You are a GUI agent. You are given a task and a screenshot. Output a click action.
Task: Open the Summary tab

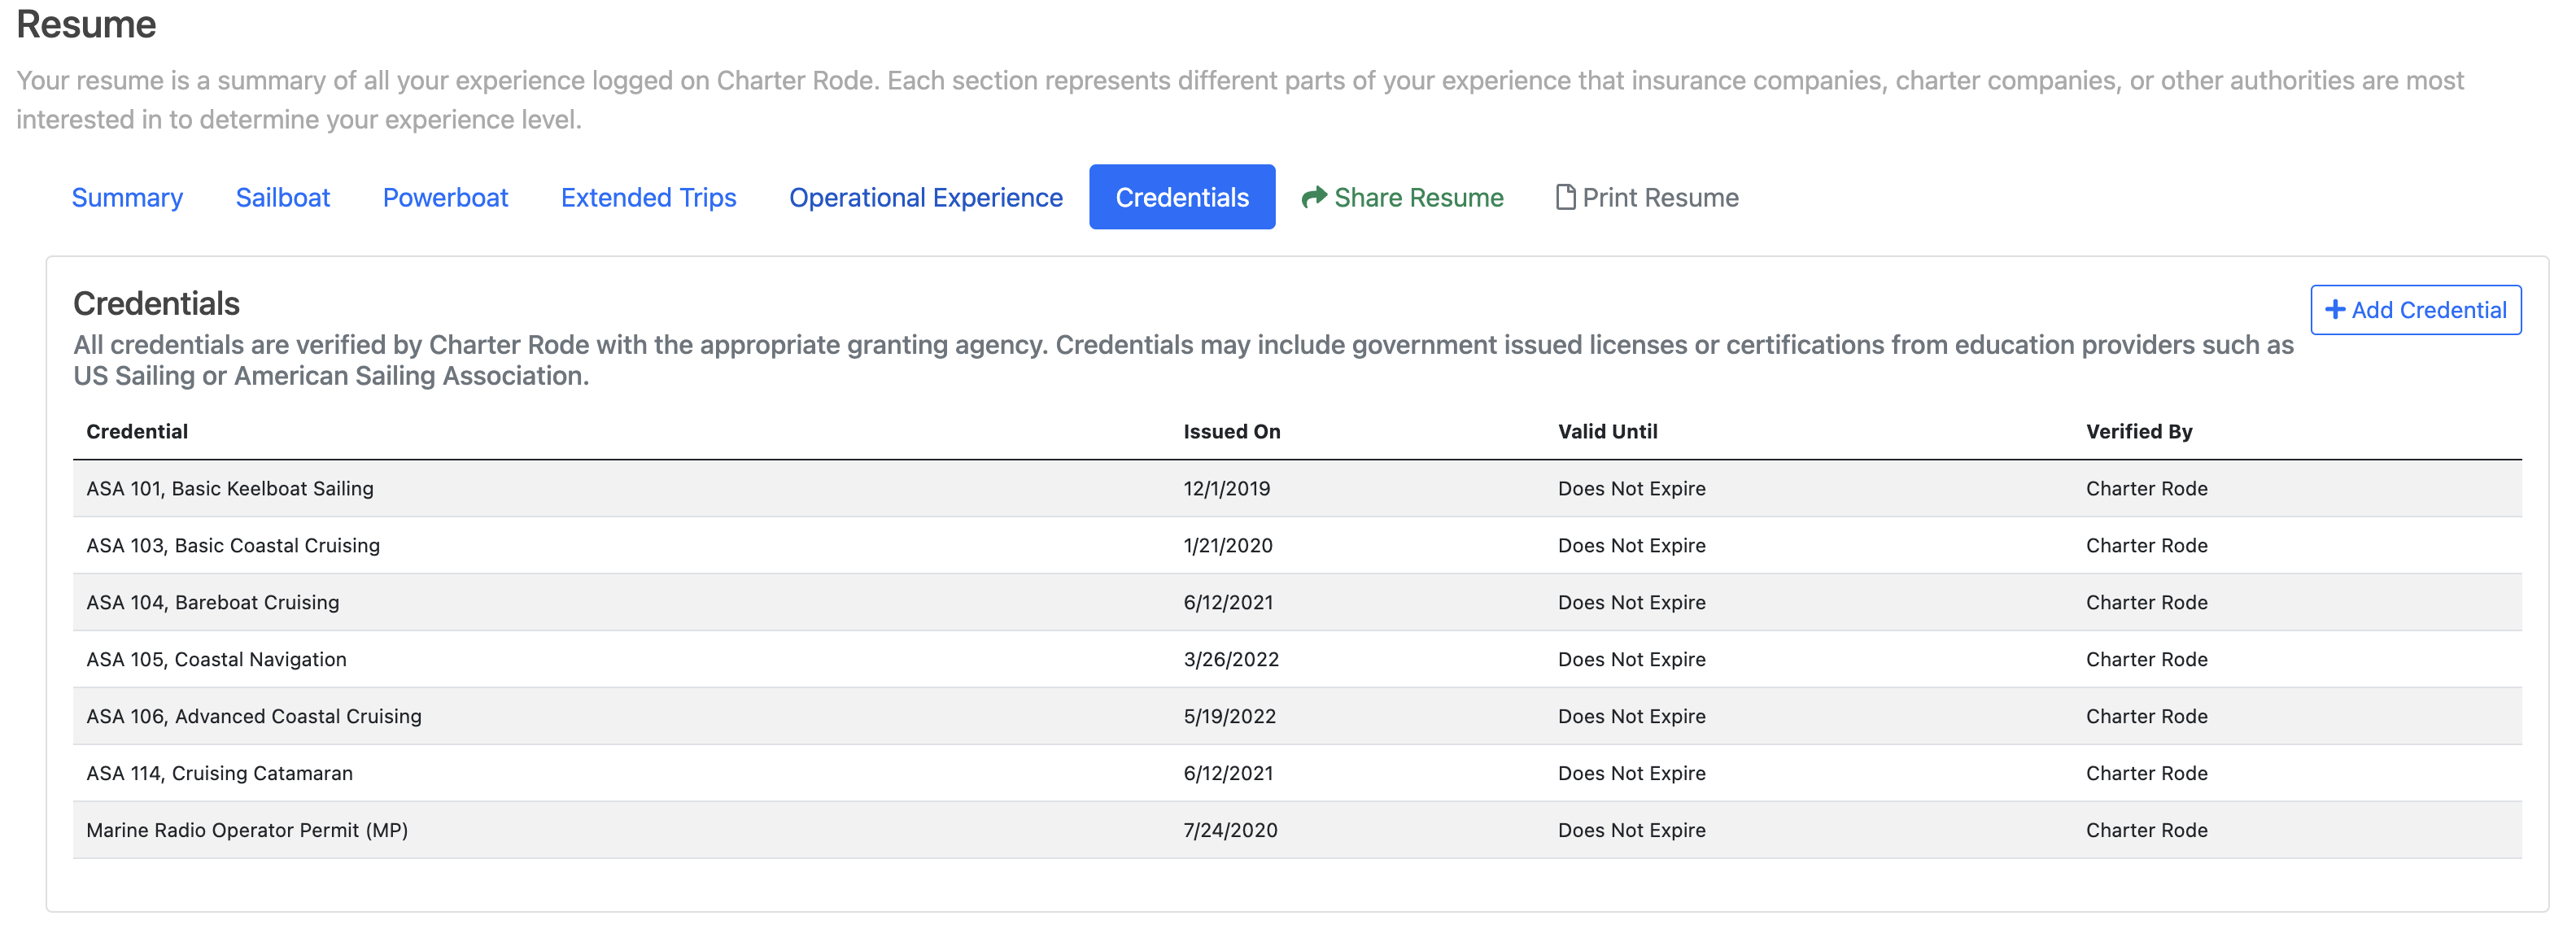127,197
